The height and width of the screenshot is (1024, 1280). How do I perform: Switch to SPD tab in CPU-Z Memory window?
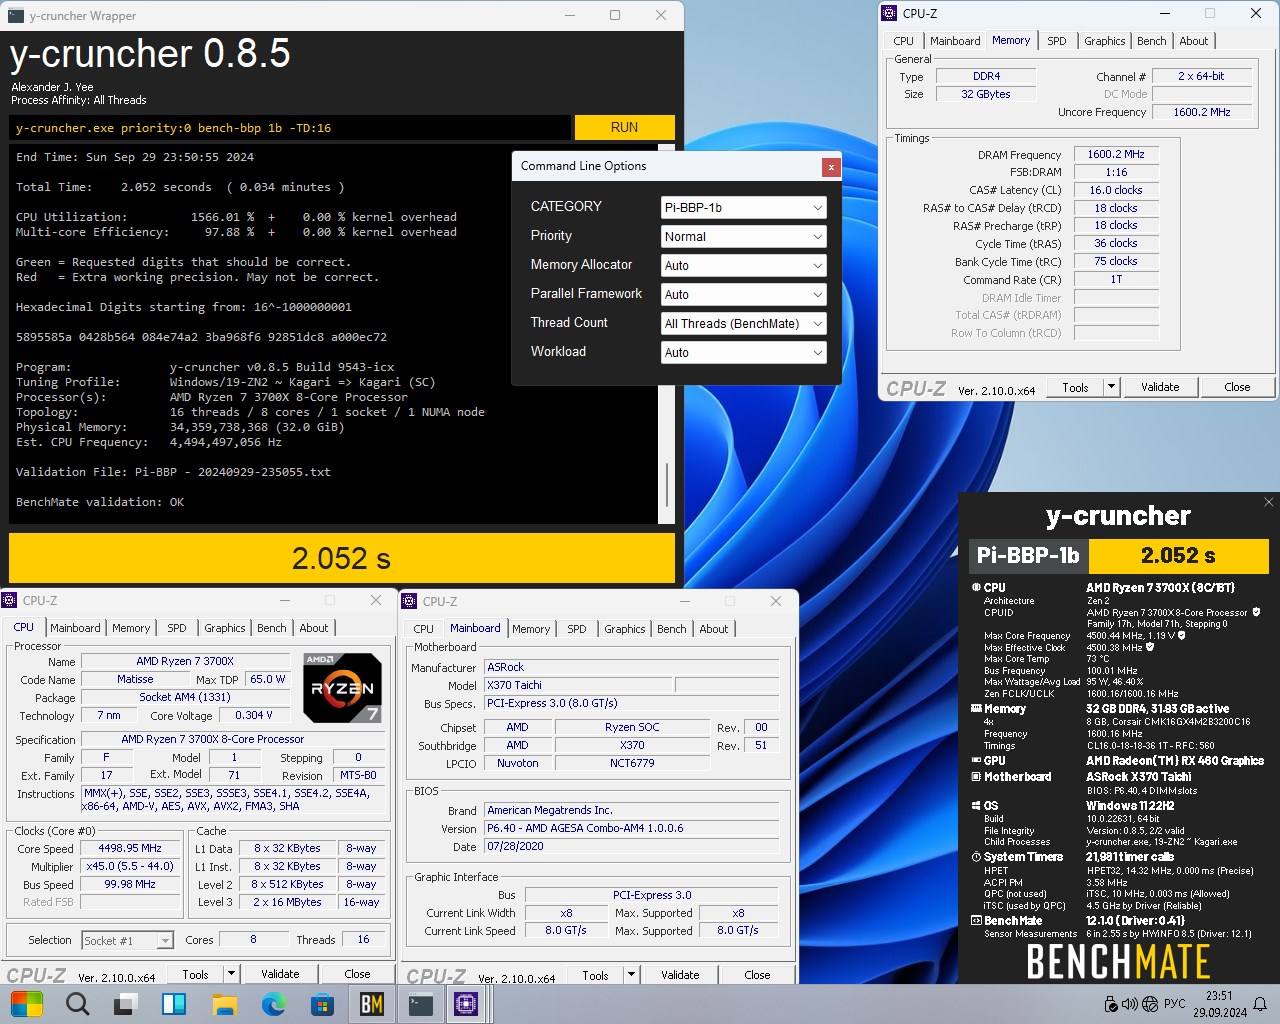pos(1057,41)
